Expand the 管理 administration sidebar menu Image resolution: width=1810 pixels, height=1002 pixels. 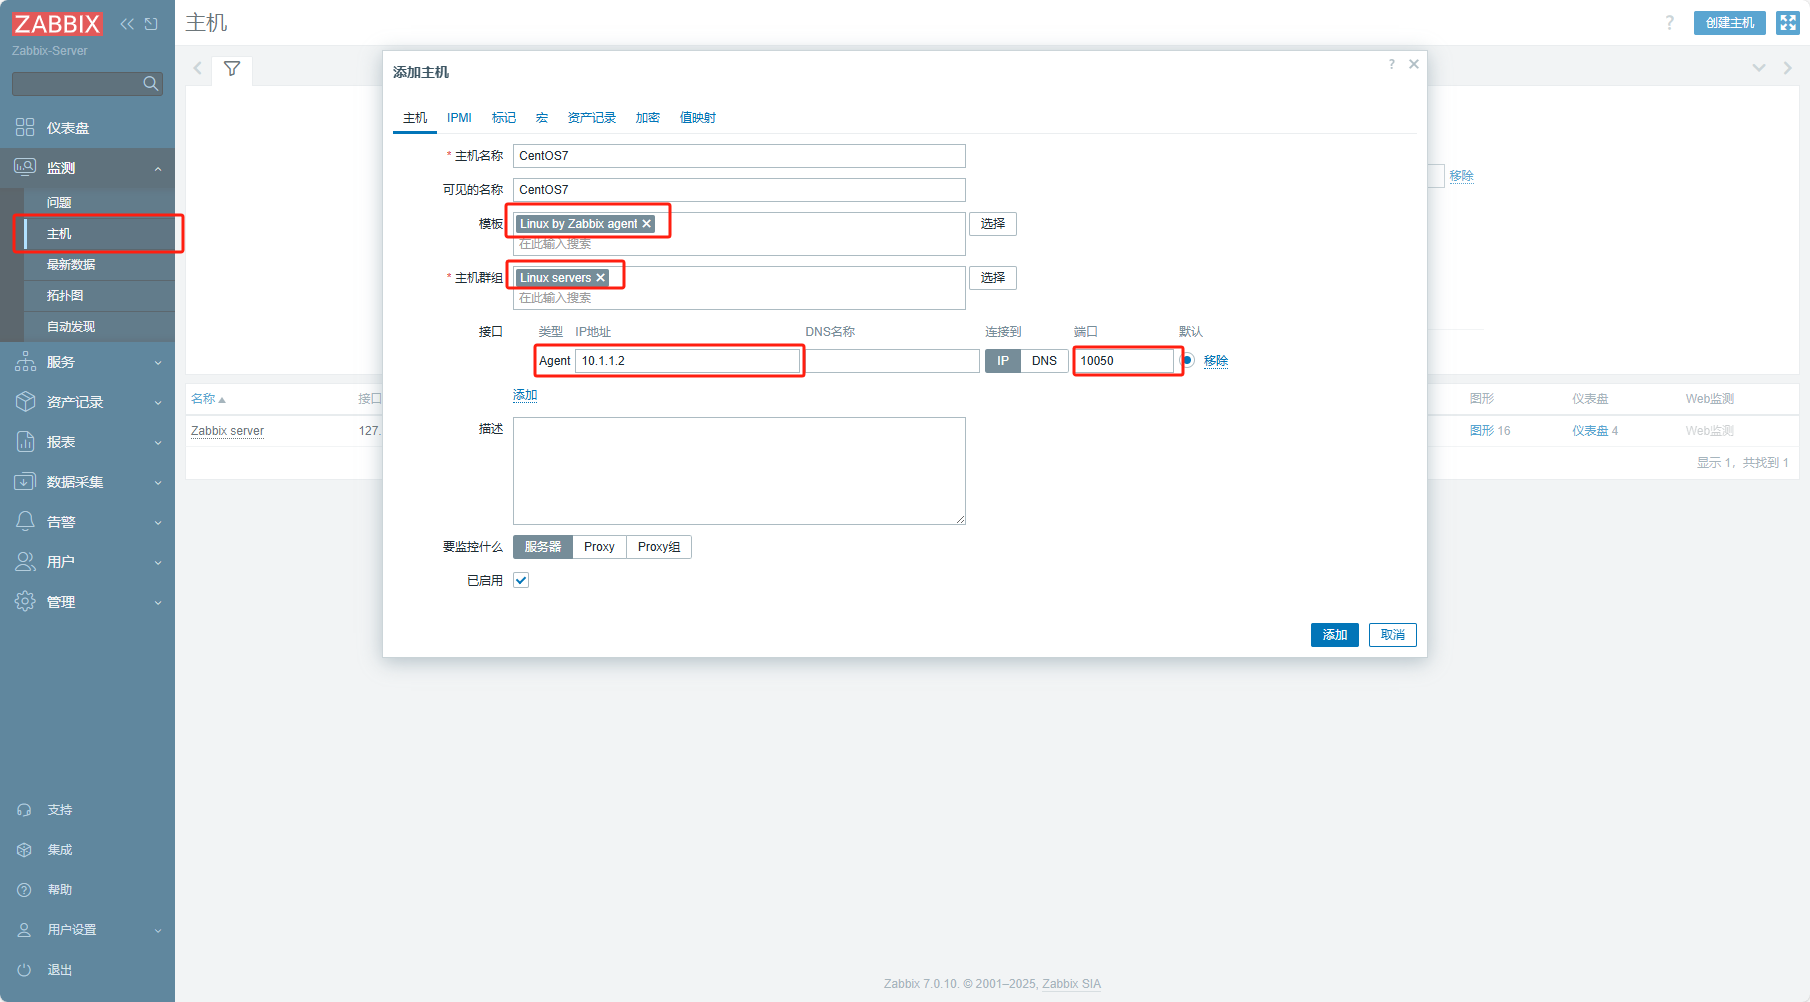87,602
